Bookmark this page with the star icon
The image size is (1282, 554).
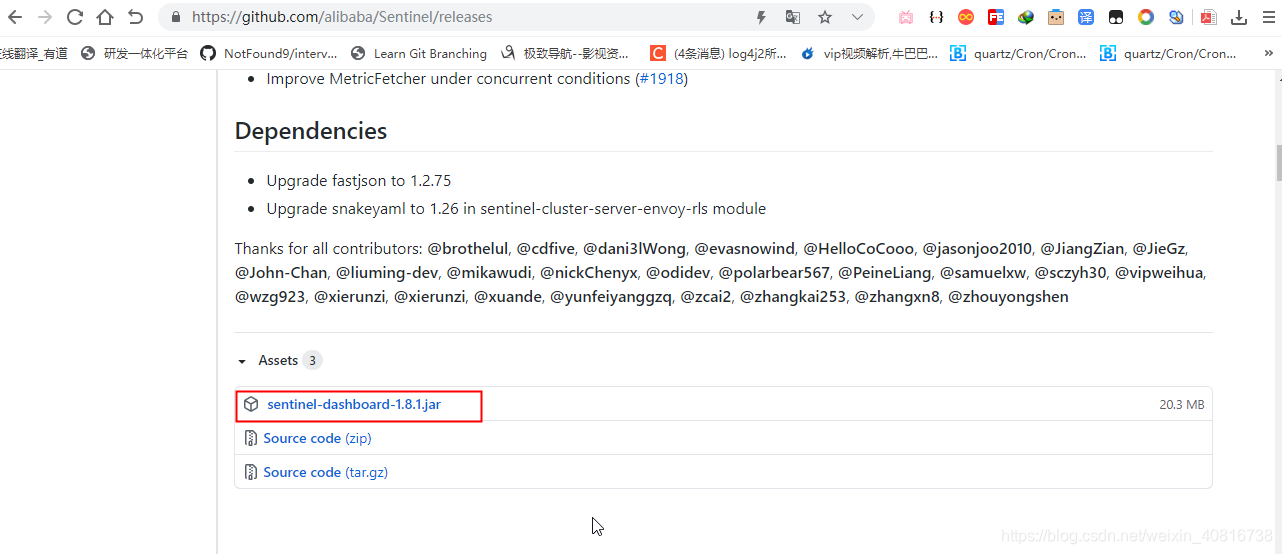pos(825,17)
